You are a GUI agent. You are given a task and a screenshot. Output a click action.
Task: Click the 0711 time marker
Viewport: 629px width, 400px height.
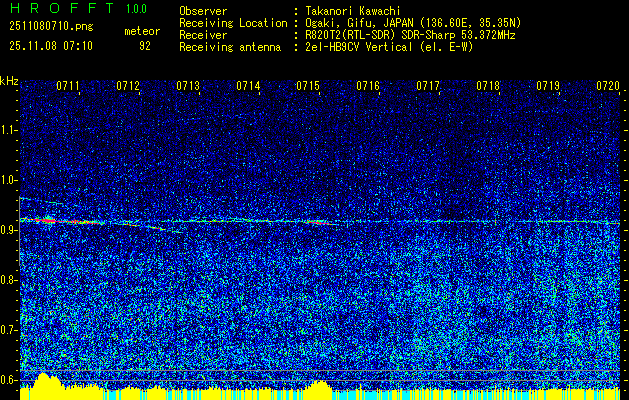(x=67, y=86)
